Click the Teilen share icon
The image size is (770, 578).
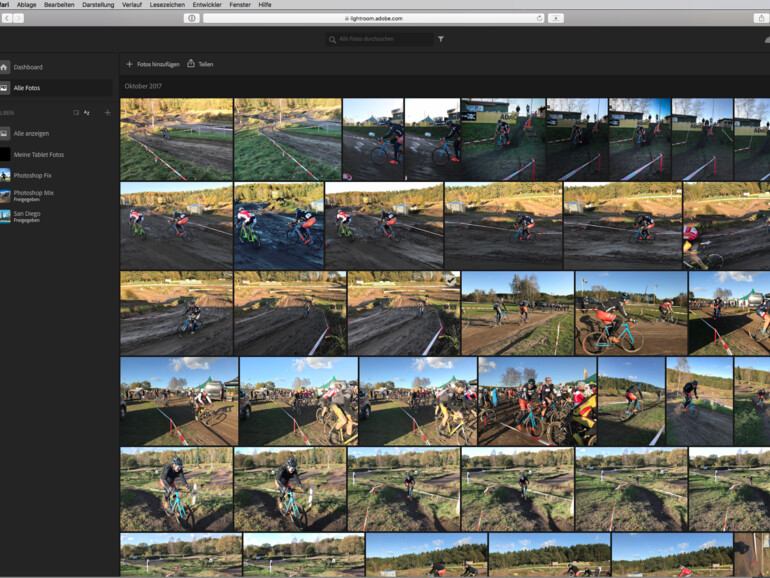(191, 64)
